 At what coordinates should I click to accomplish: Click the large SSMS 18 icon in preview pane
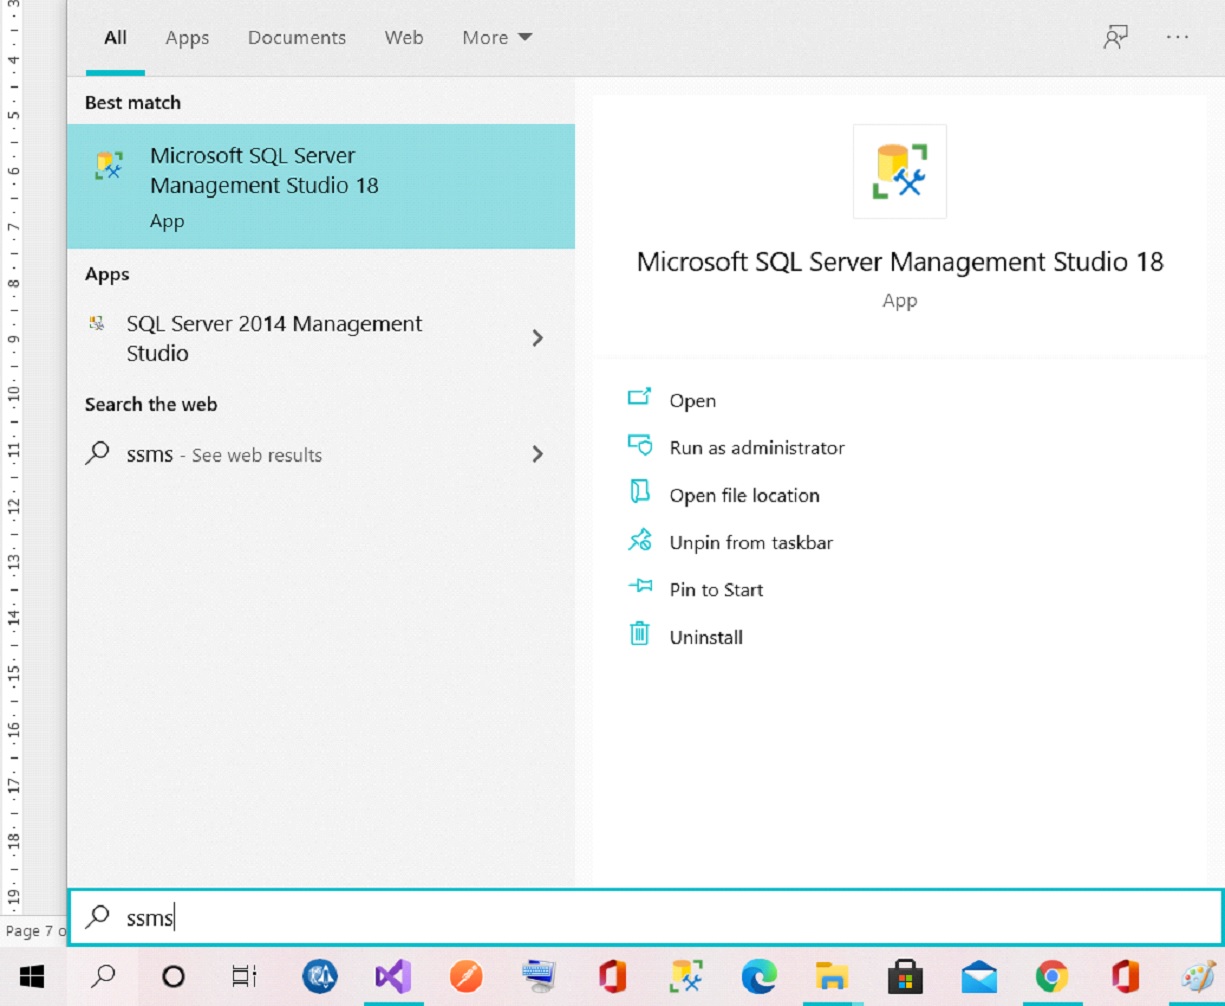tap(899, 171)
